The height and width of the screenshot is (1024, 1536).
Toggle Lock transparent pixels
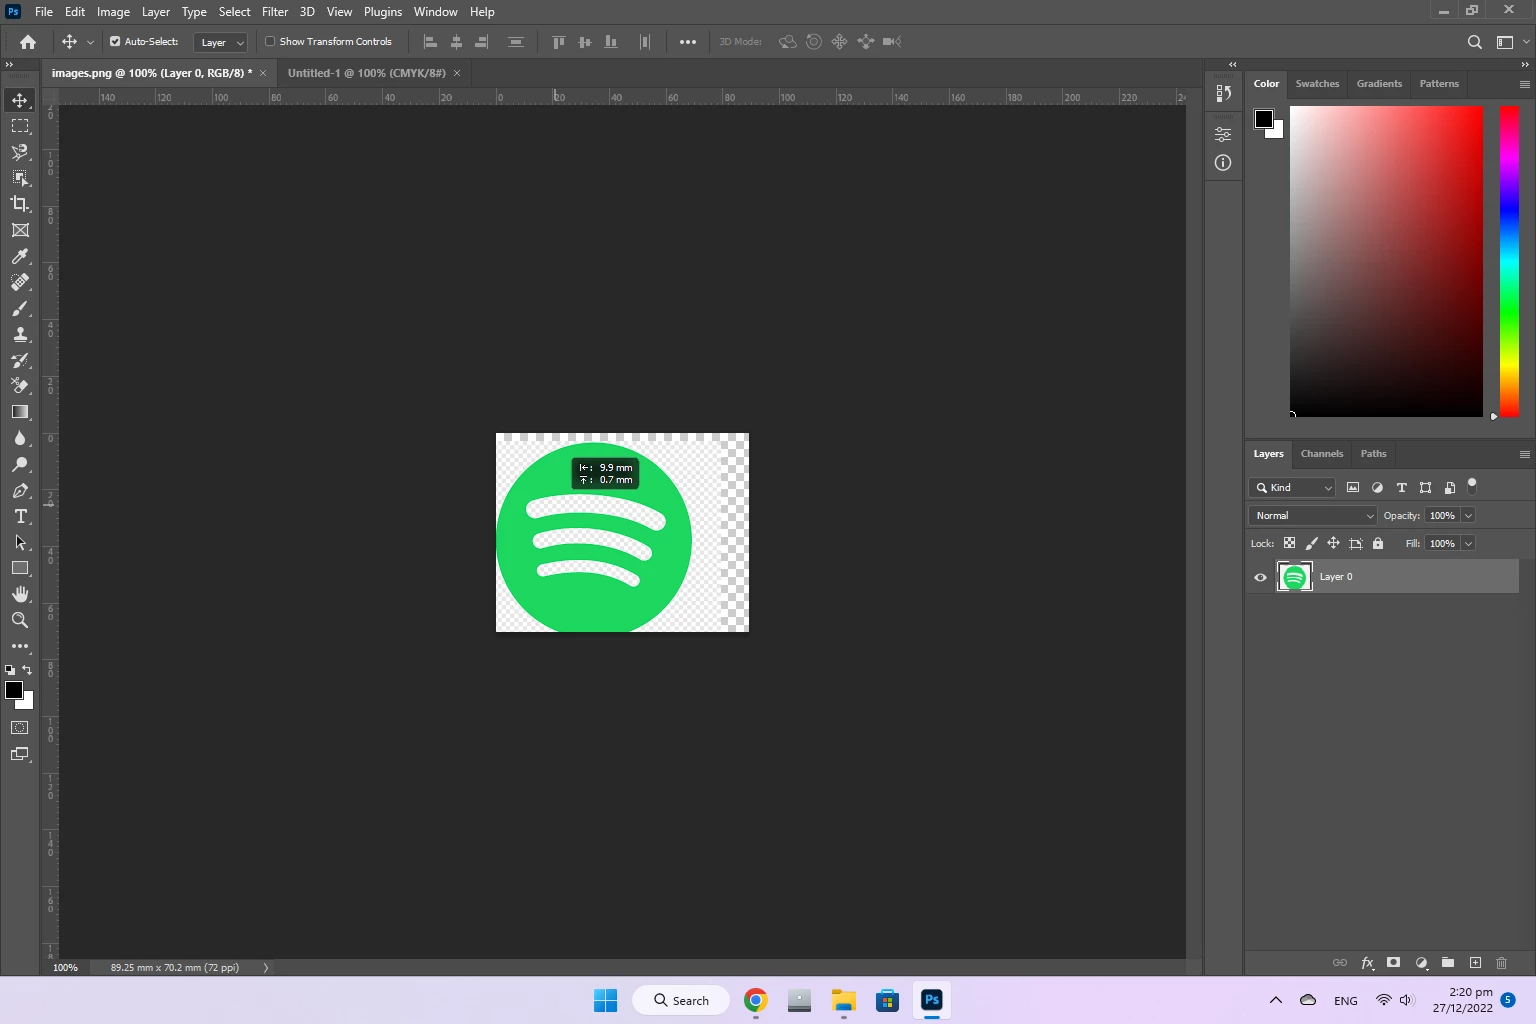coord(1289,543)
